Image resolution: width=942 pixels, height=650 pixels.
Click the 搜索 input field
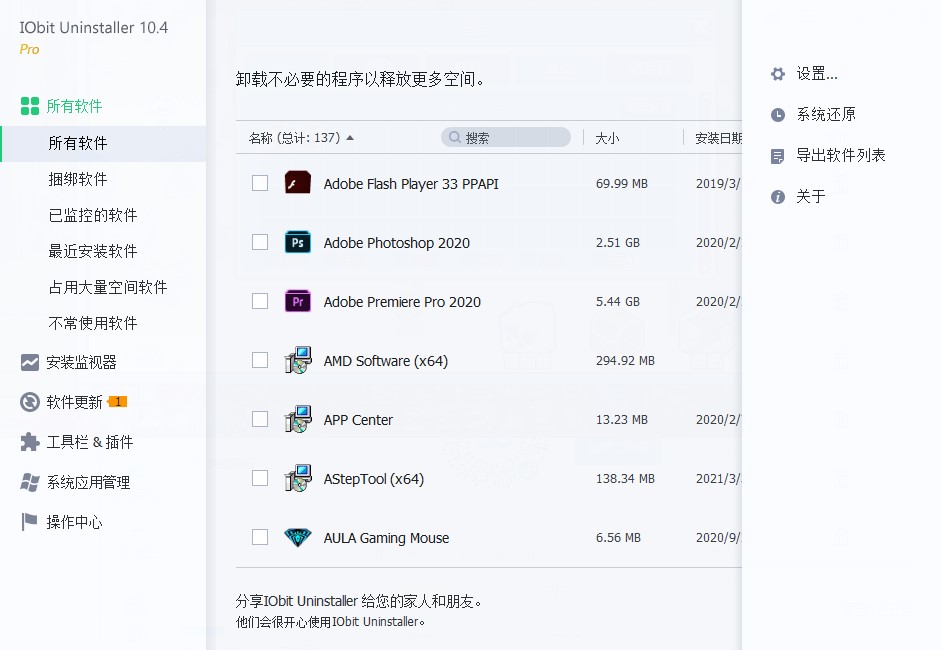click(x=505, y=136)
